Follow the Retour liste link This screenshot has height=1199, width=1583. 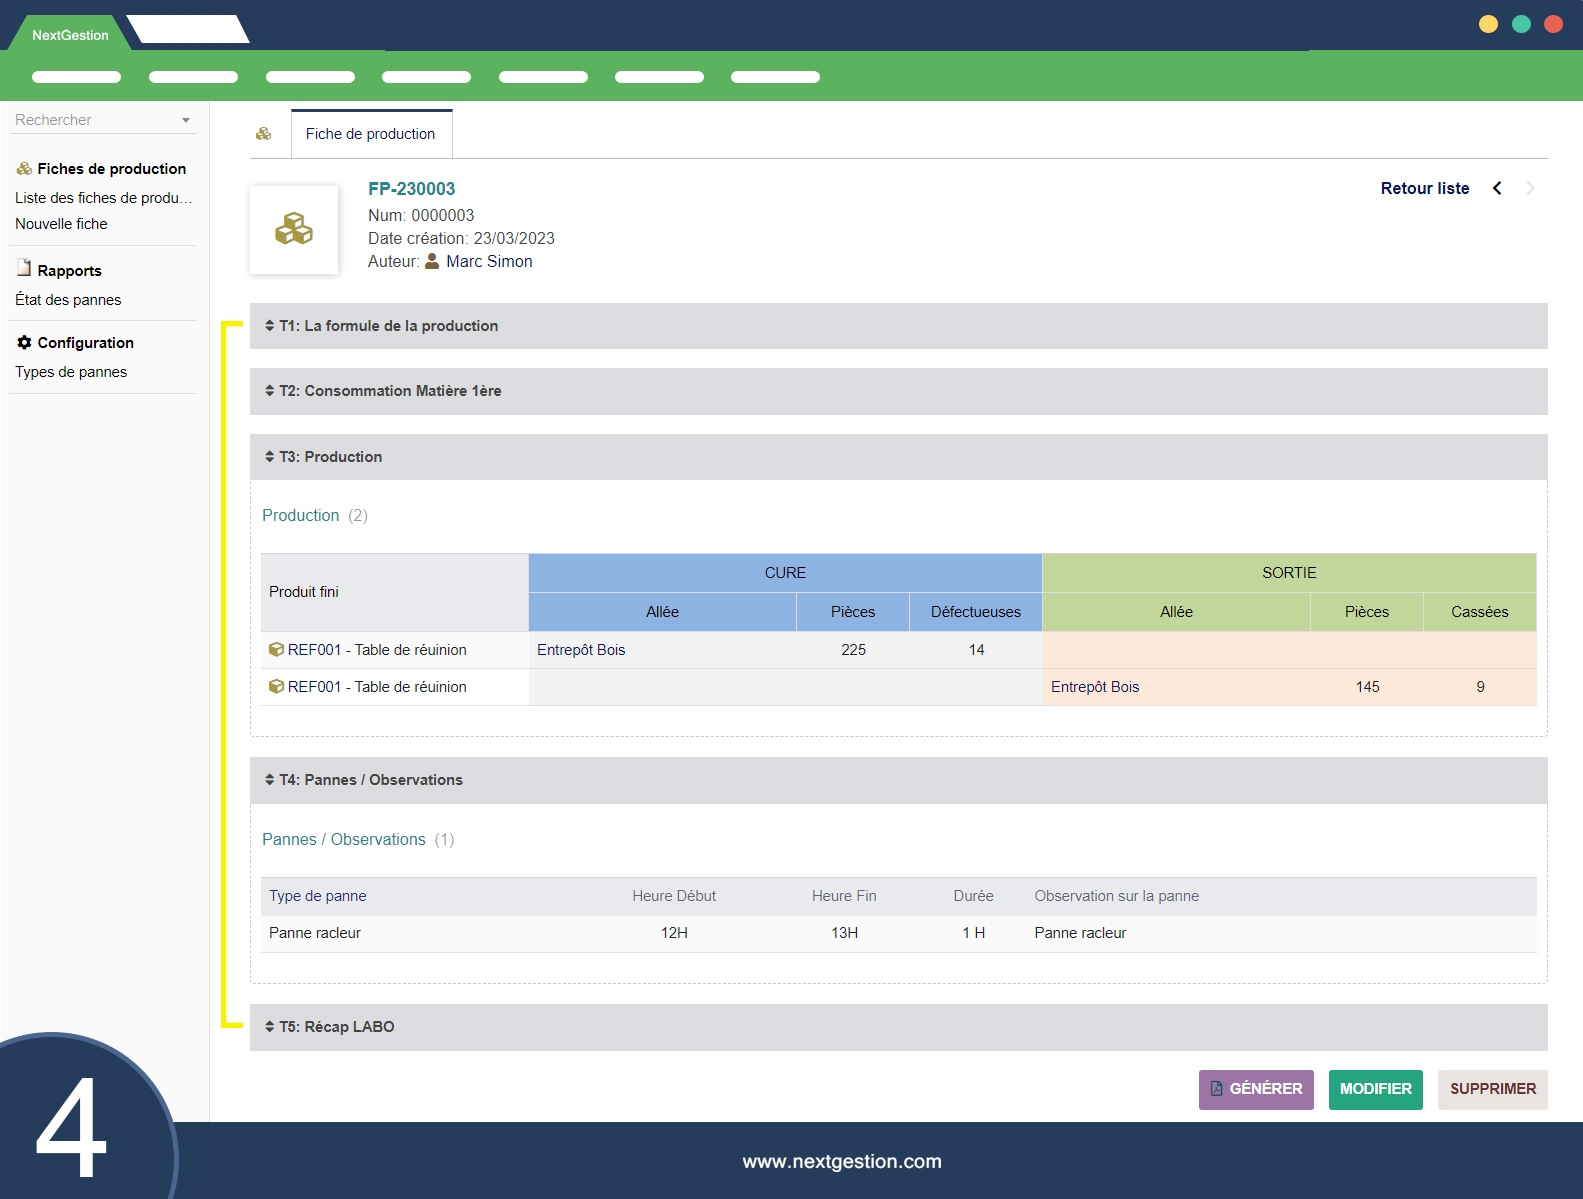[1424, 188]
